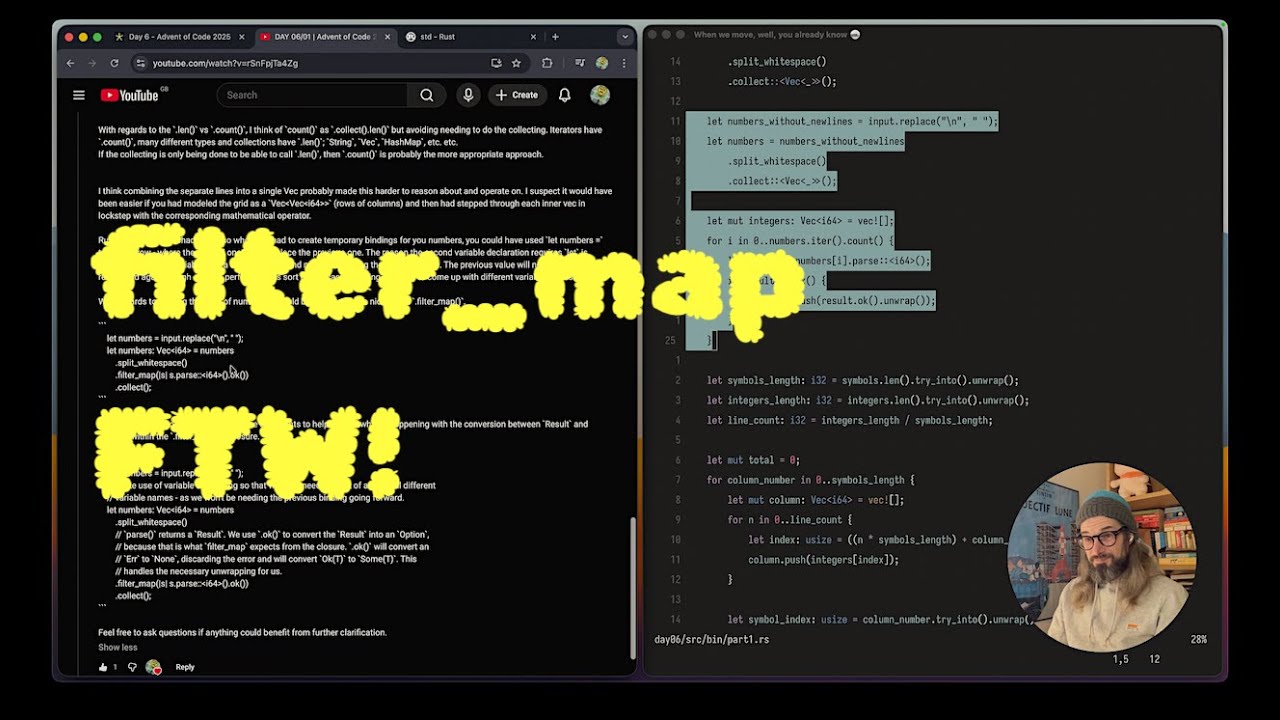Open YouTube notifications bell

click(x=564, y=95)
